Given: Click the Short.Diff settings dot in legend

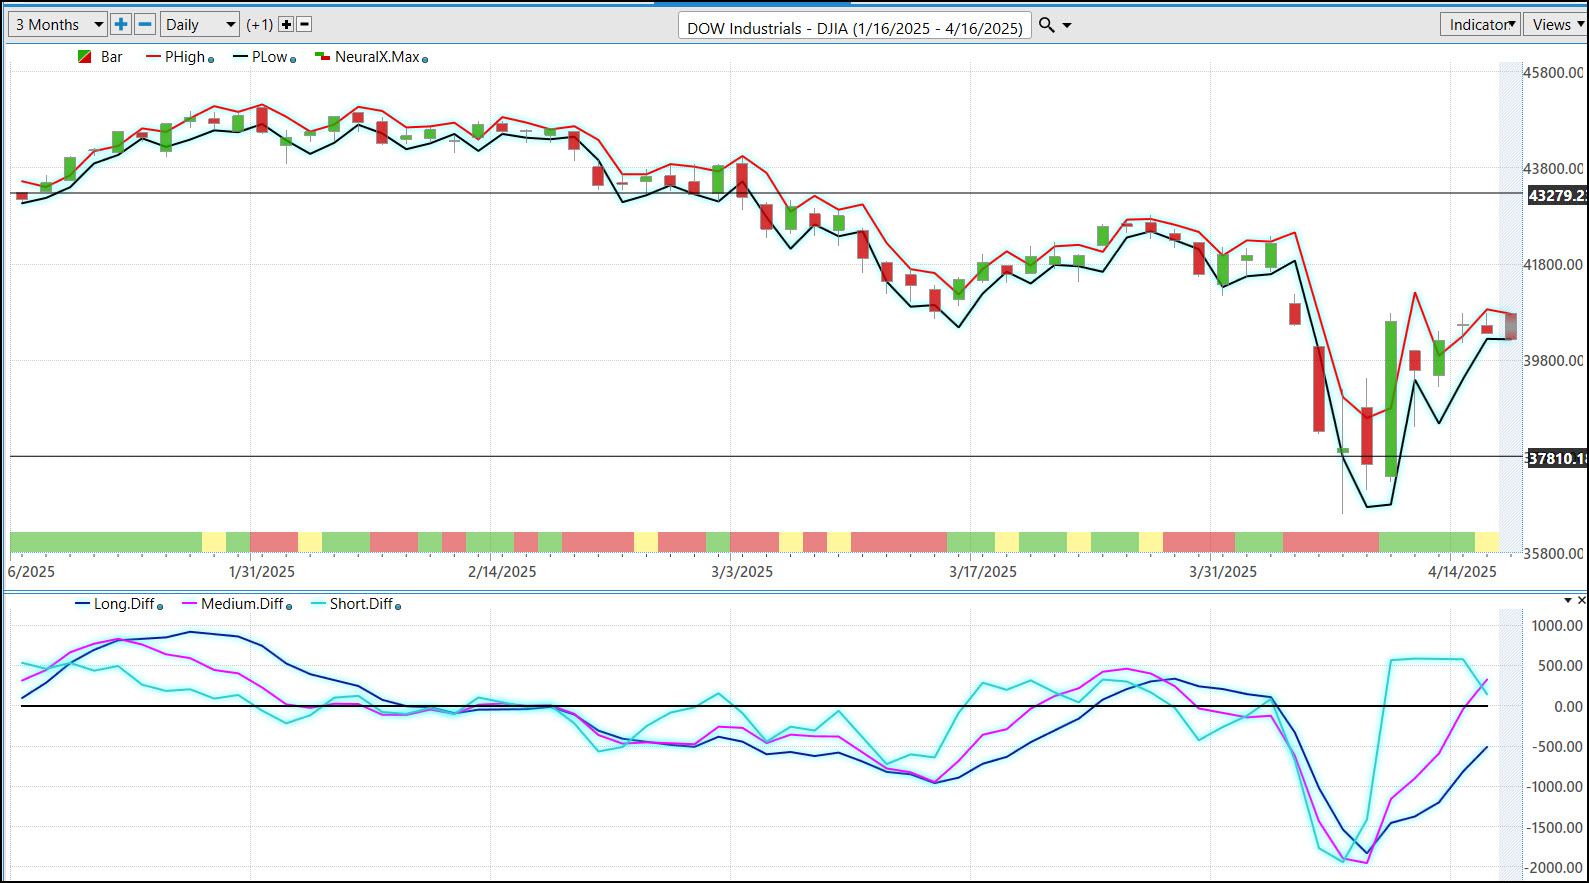Looking at the screenshot, I should [398, 606].
